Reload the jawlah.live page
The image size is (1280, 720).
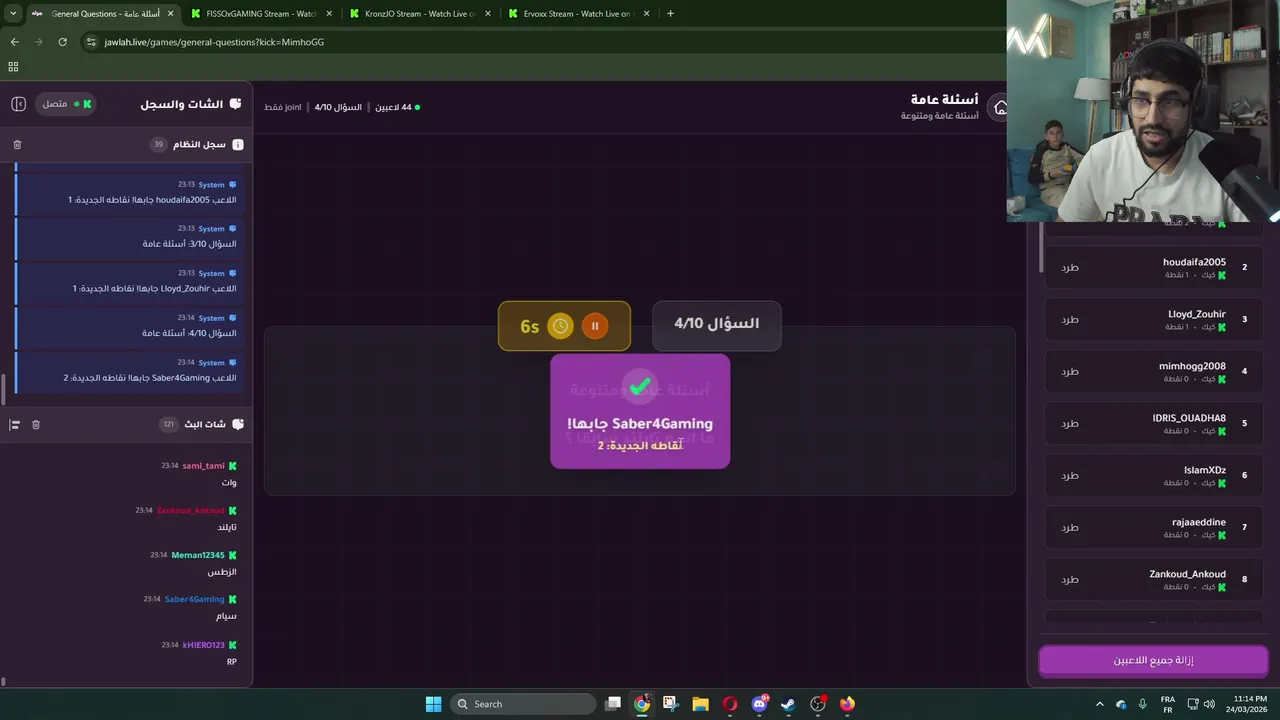pos(62,42)
